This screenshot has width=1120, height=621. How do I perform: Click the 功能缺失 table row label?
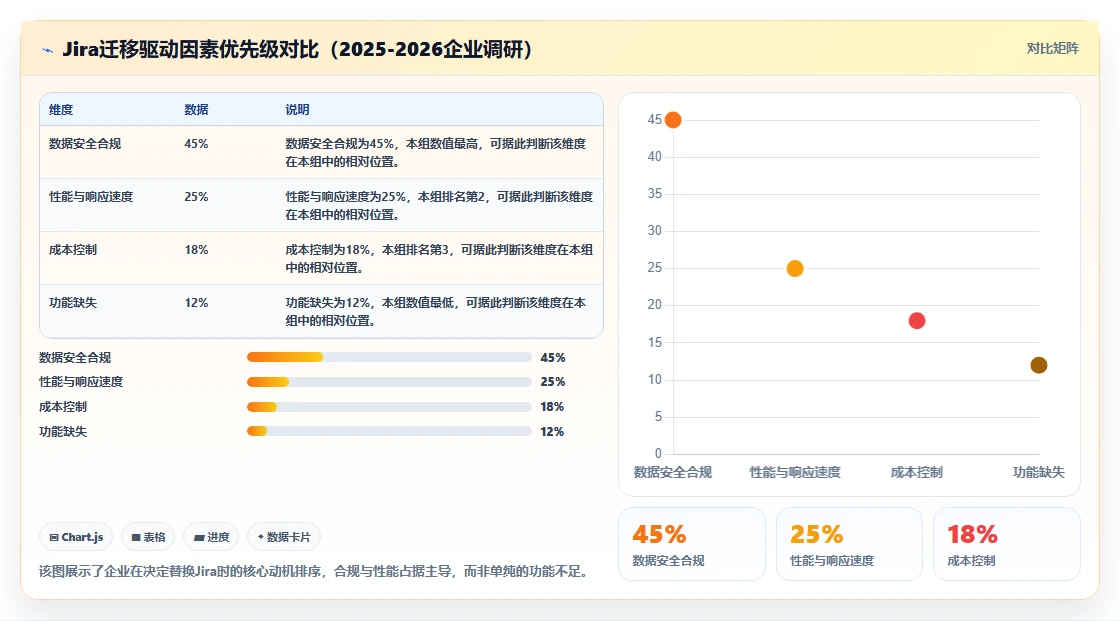[73, 302]
